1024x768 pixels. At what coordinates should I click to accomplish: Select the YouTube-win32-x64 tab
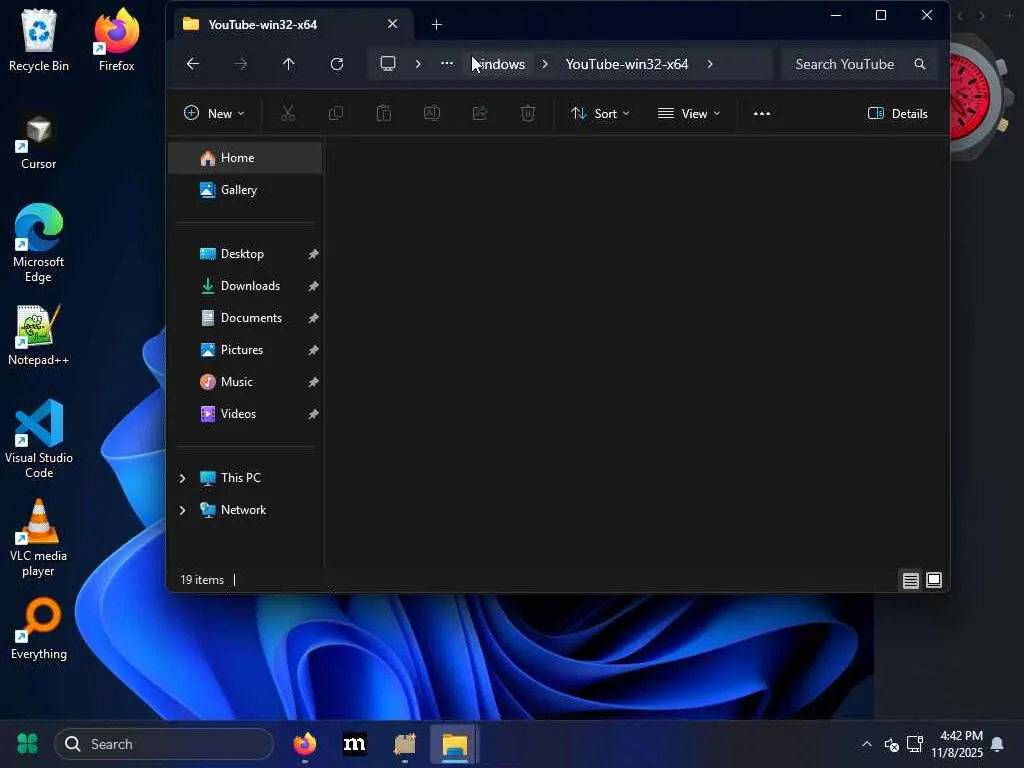click(x=291, y=24)
